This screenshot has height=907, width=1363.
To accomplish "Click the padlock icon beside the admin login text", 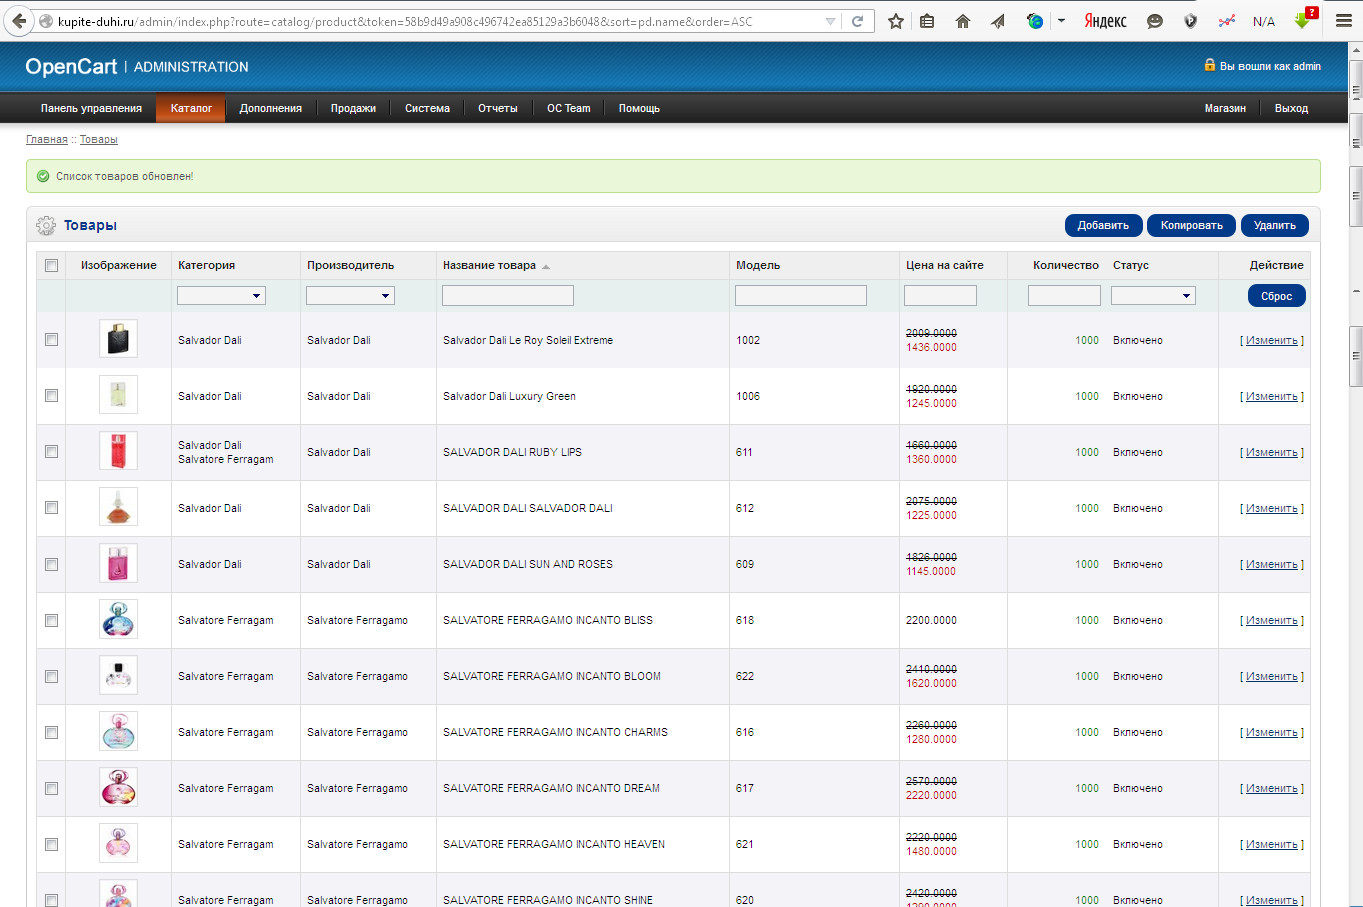I will (x=1210, y=65).
